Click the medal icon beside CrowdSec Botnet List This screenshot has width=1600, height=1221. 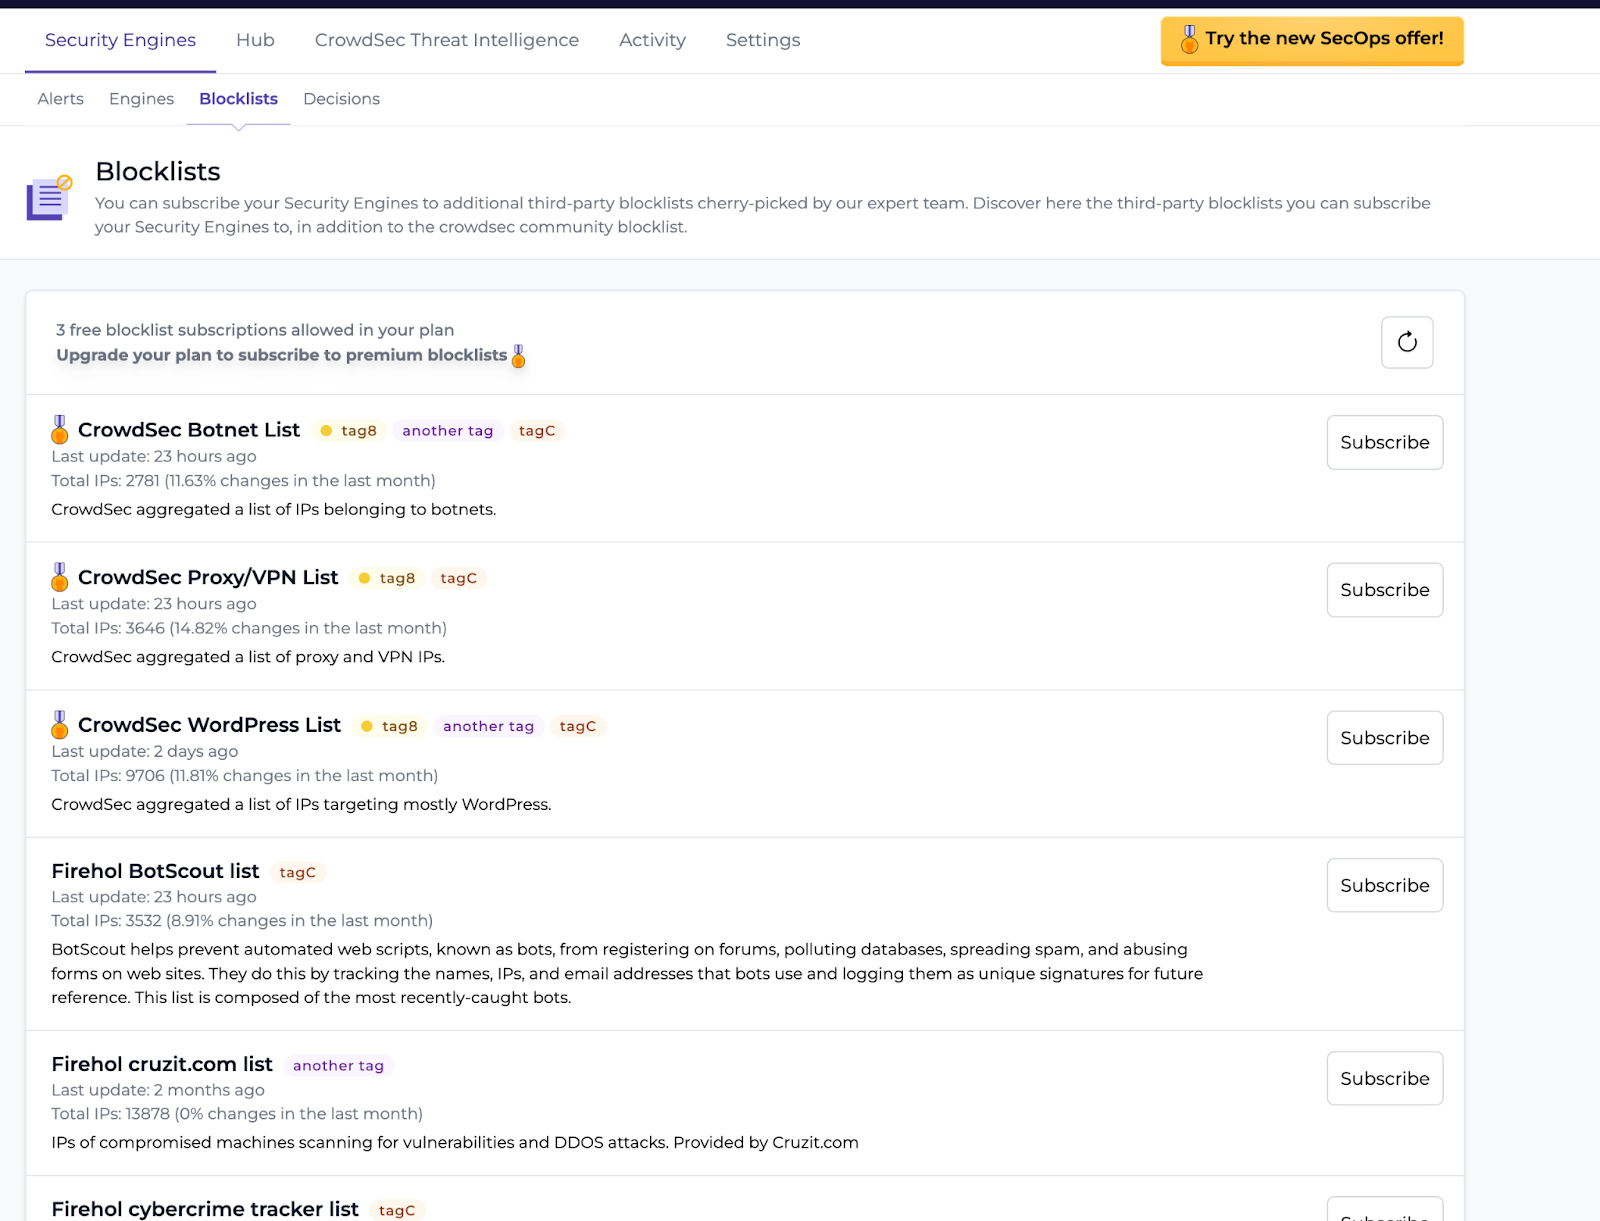[x=60, y=430]
